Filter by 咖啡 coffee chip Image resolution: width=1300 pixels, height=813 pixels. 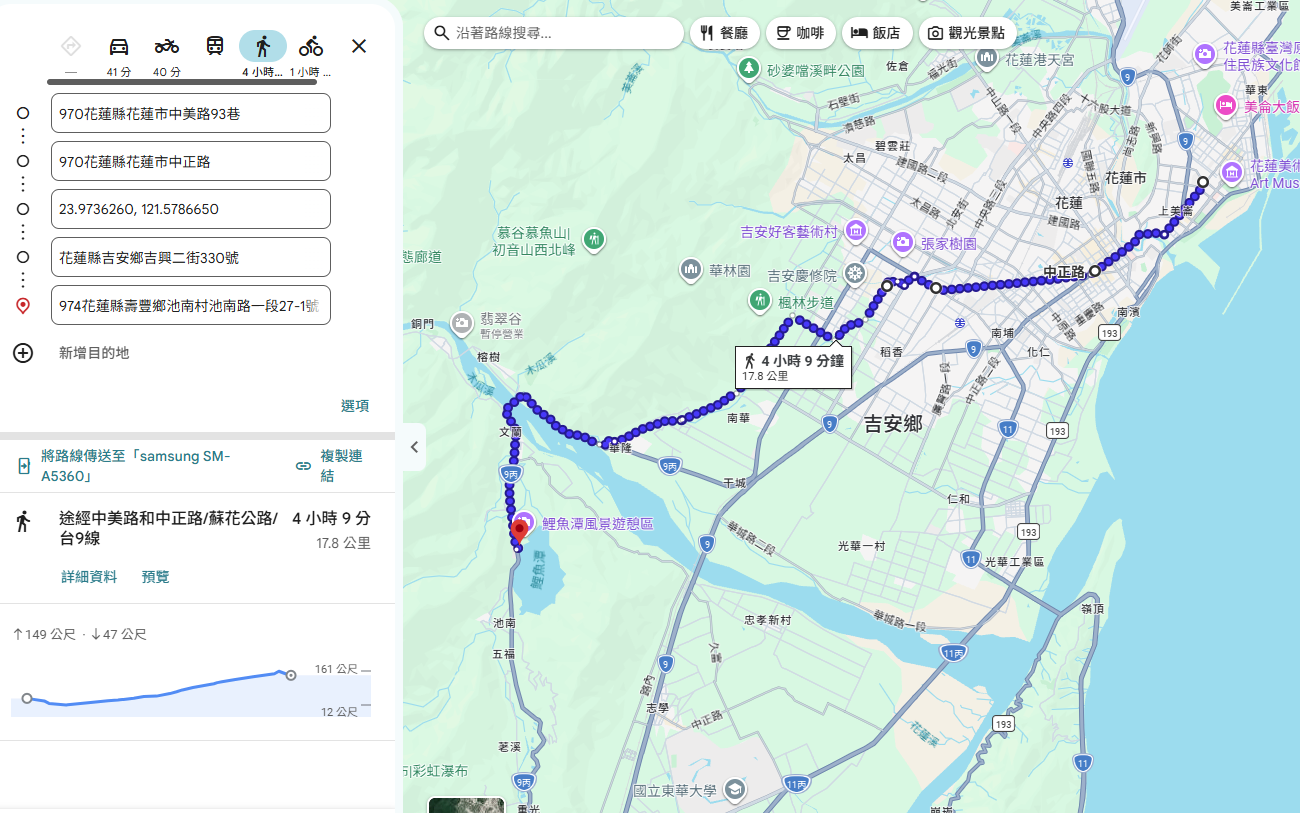(x=801, y=33)
